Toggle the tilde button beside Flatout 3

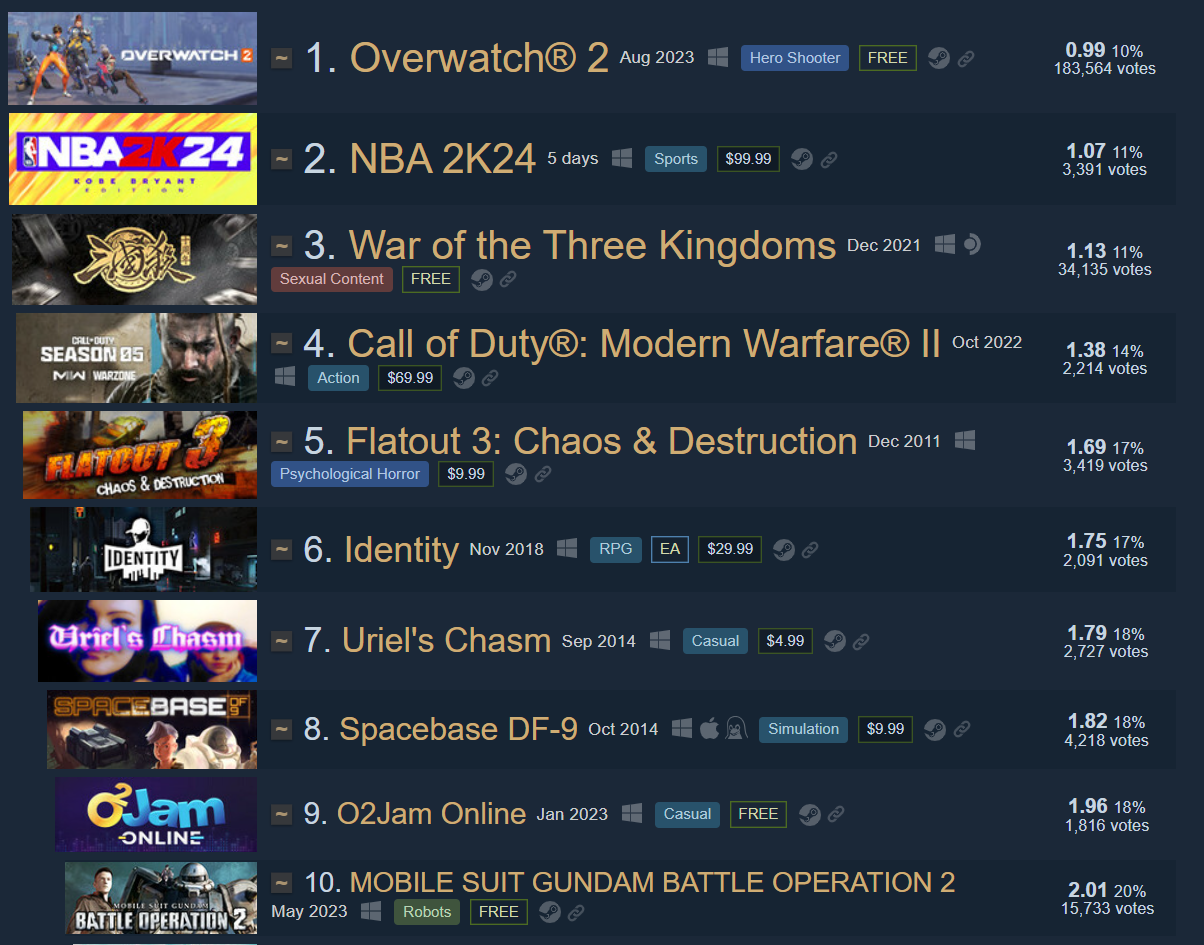point(282,442)
